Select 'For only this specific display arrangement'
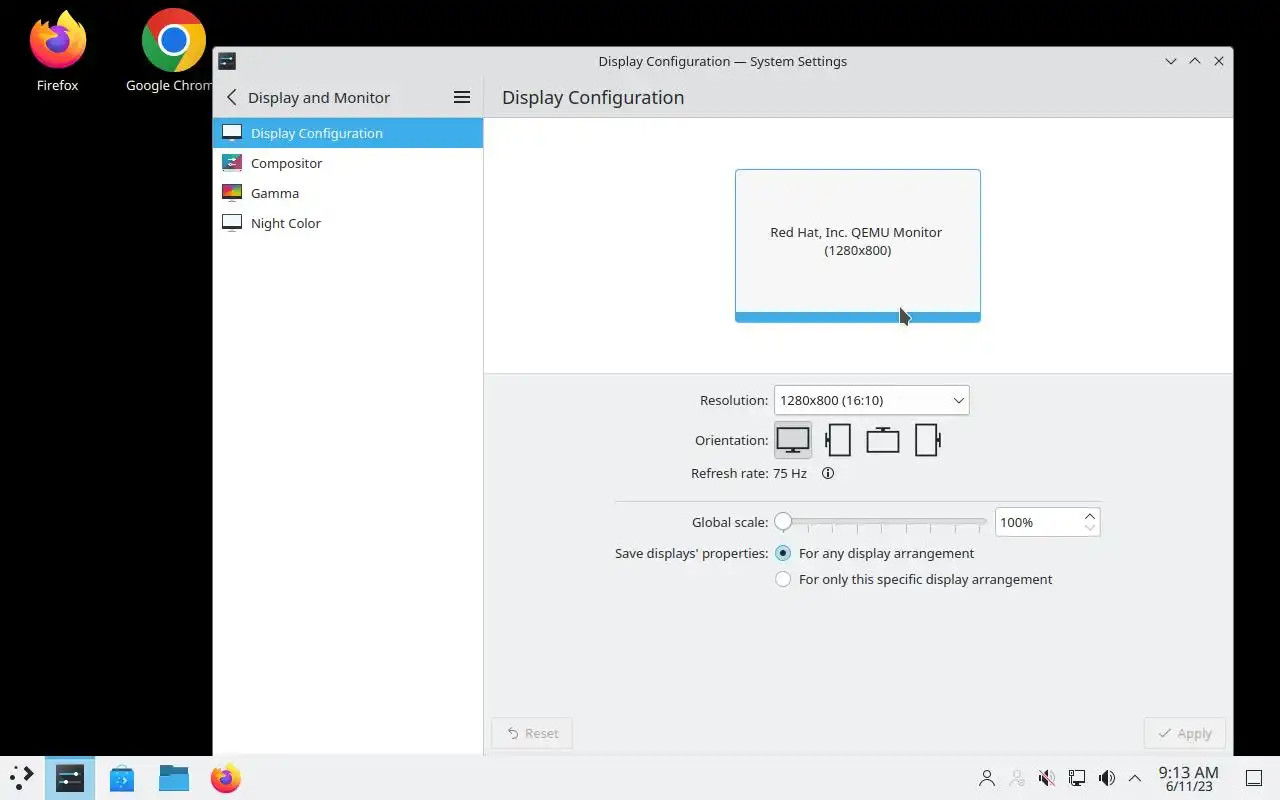Viewport: 1280px width, 800px height. click(914, 579)
